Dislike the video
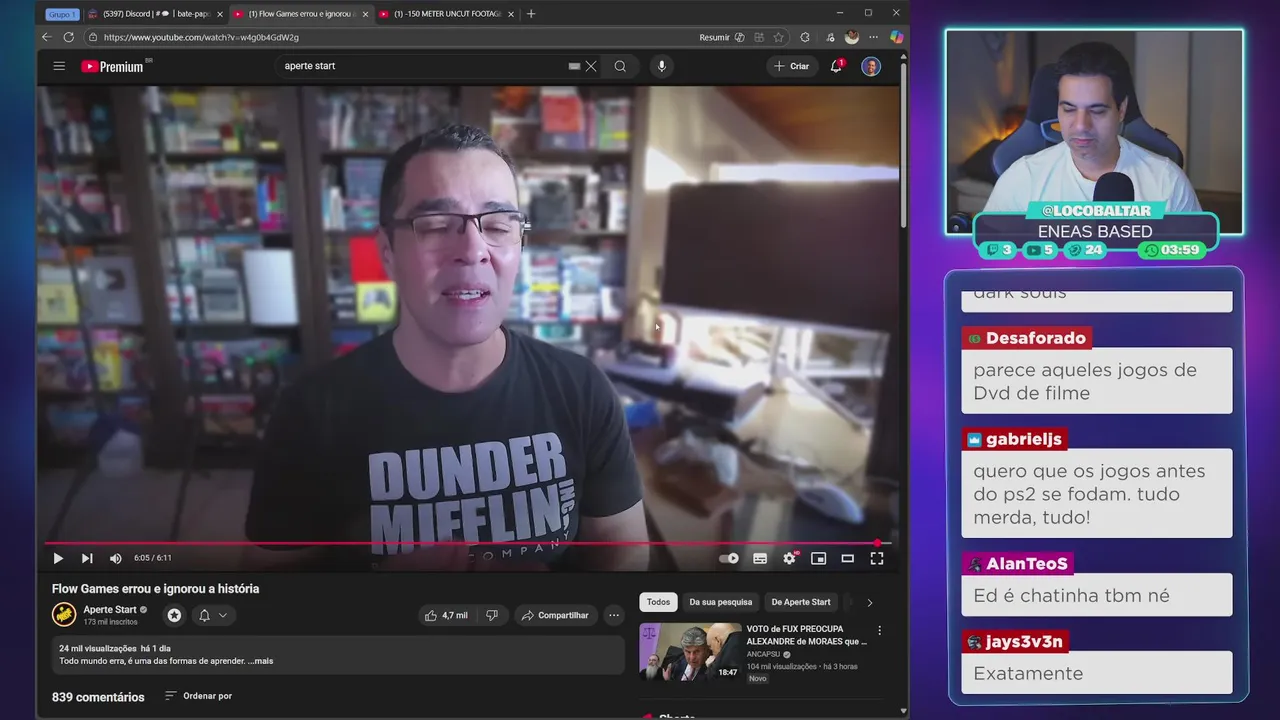Screen dimensions: 1280x720 [x=492, y=615]
